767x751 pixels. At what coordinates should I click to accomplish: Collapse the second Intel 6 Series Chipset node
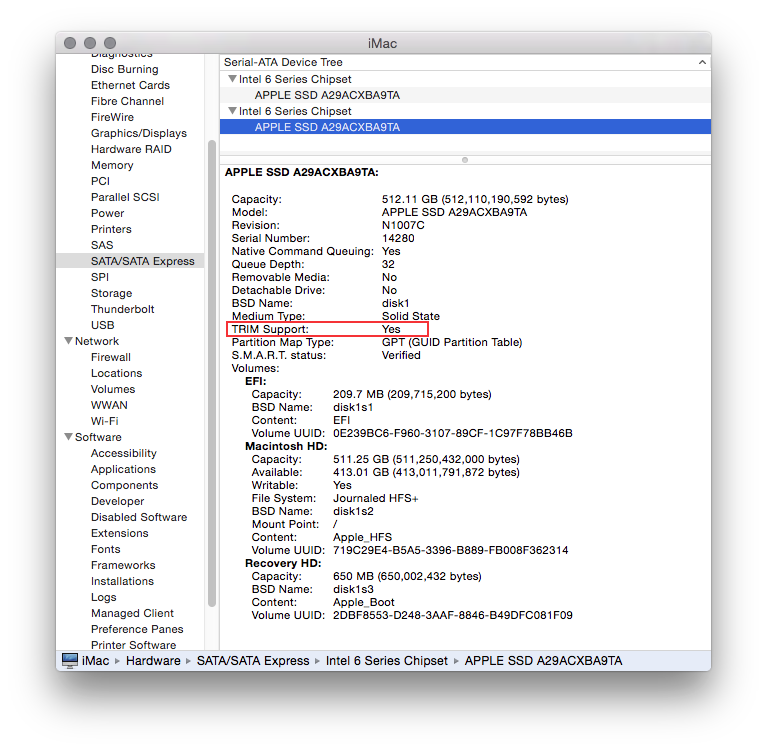[x=233, y=111]
